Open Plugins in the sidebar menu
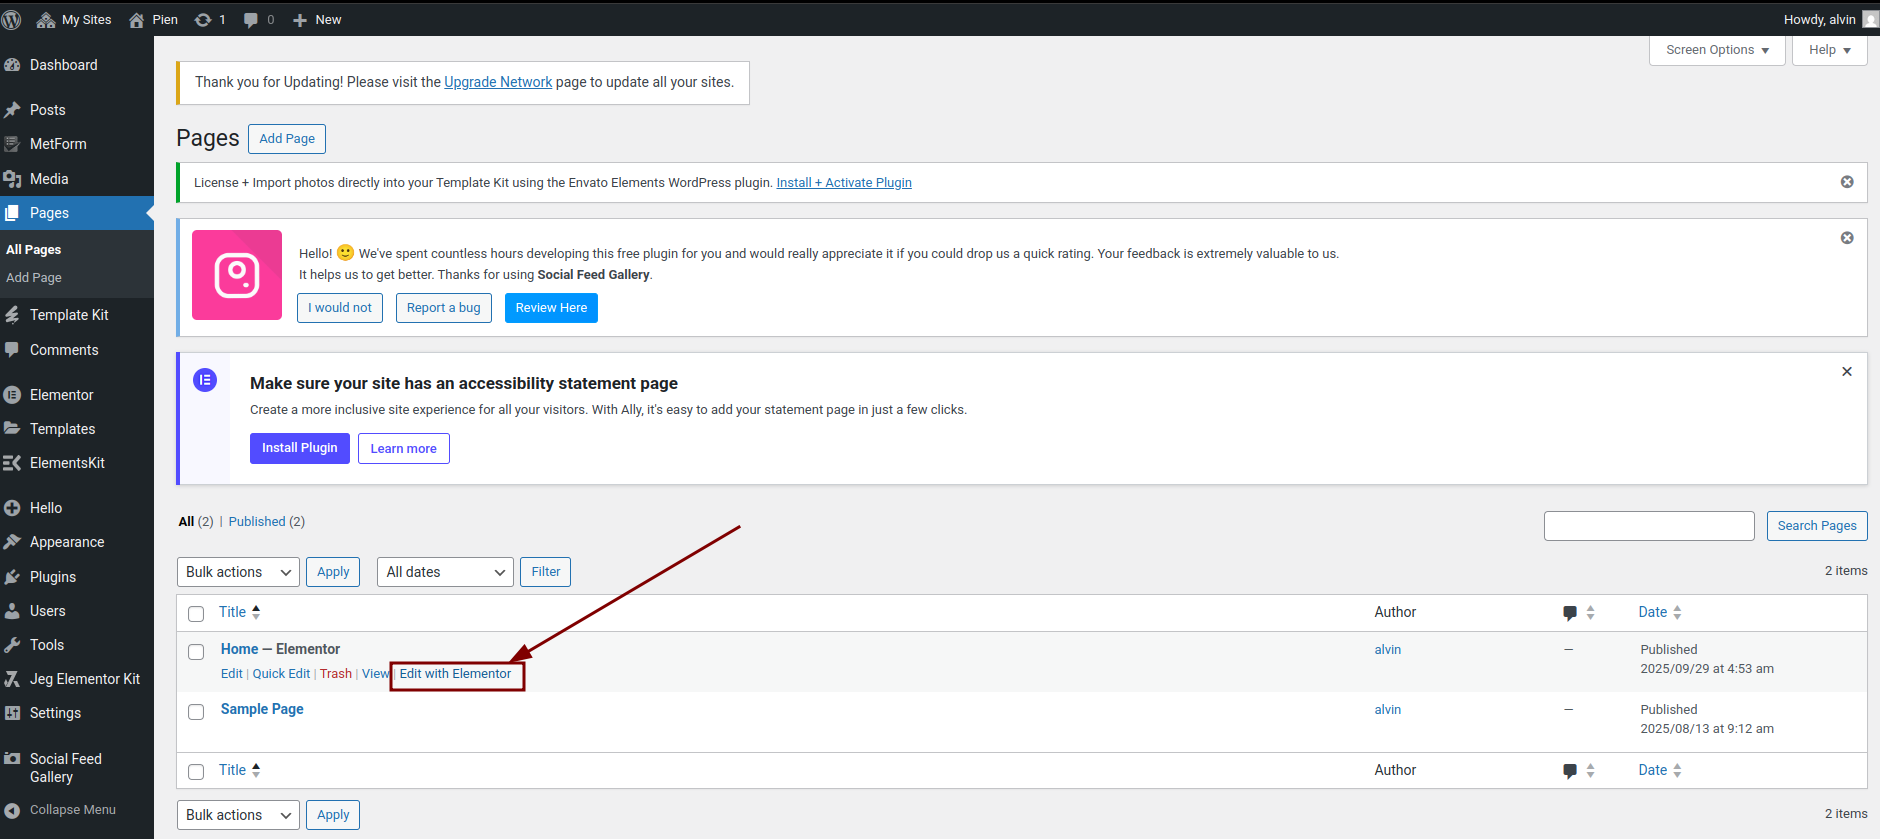 pyautogui.click(x=53, y=577)
